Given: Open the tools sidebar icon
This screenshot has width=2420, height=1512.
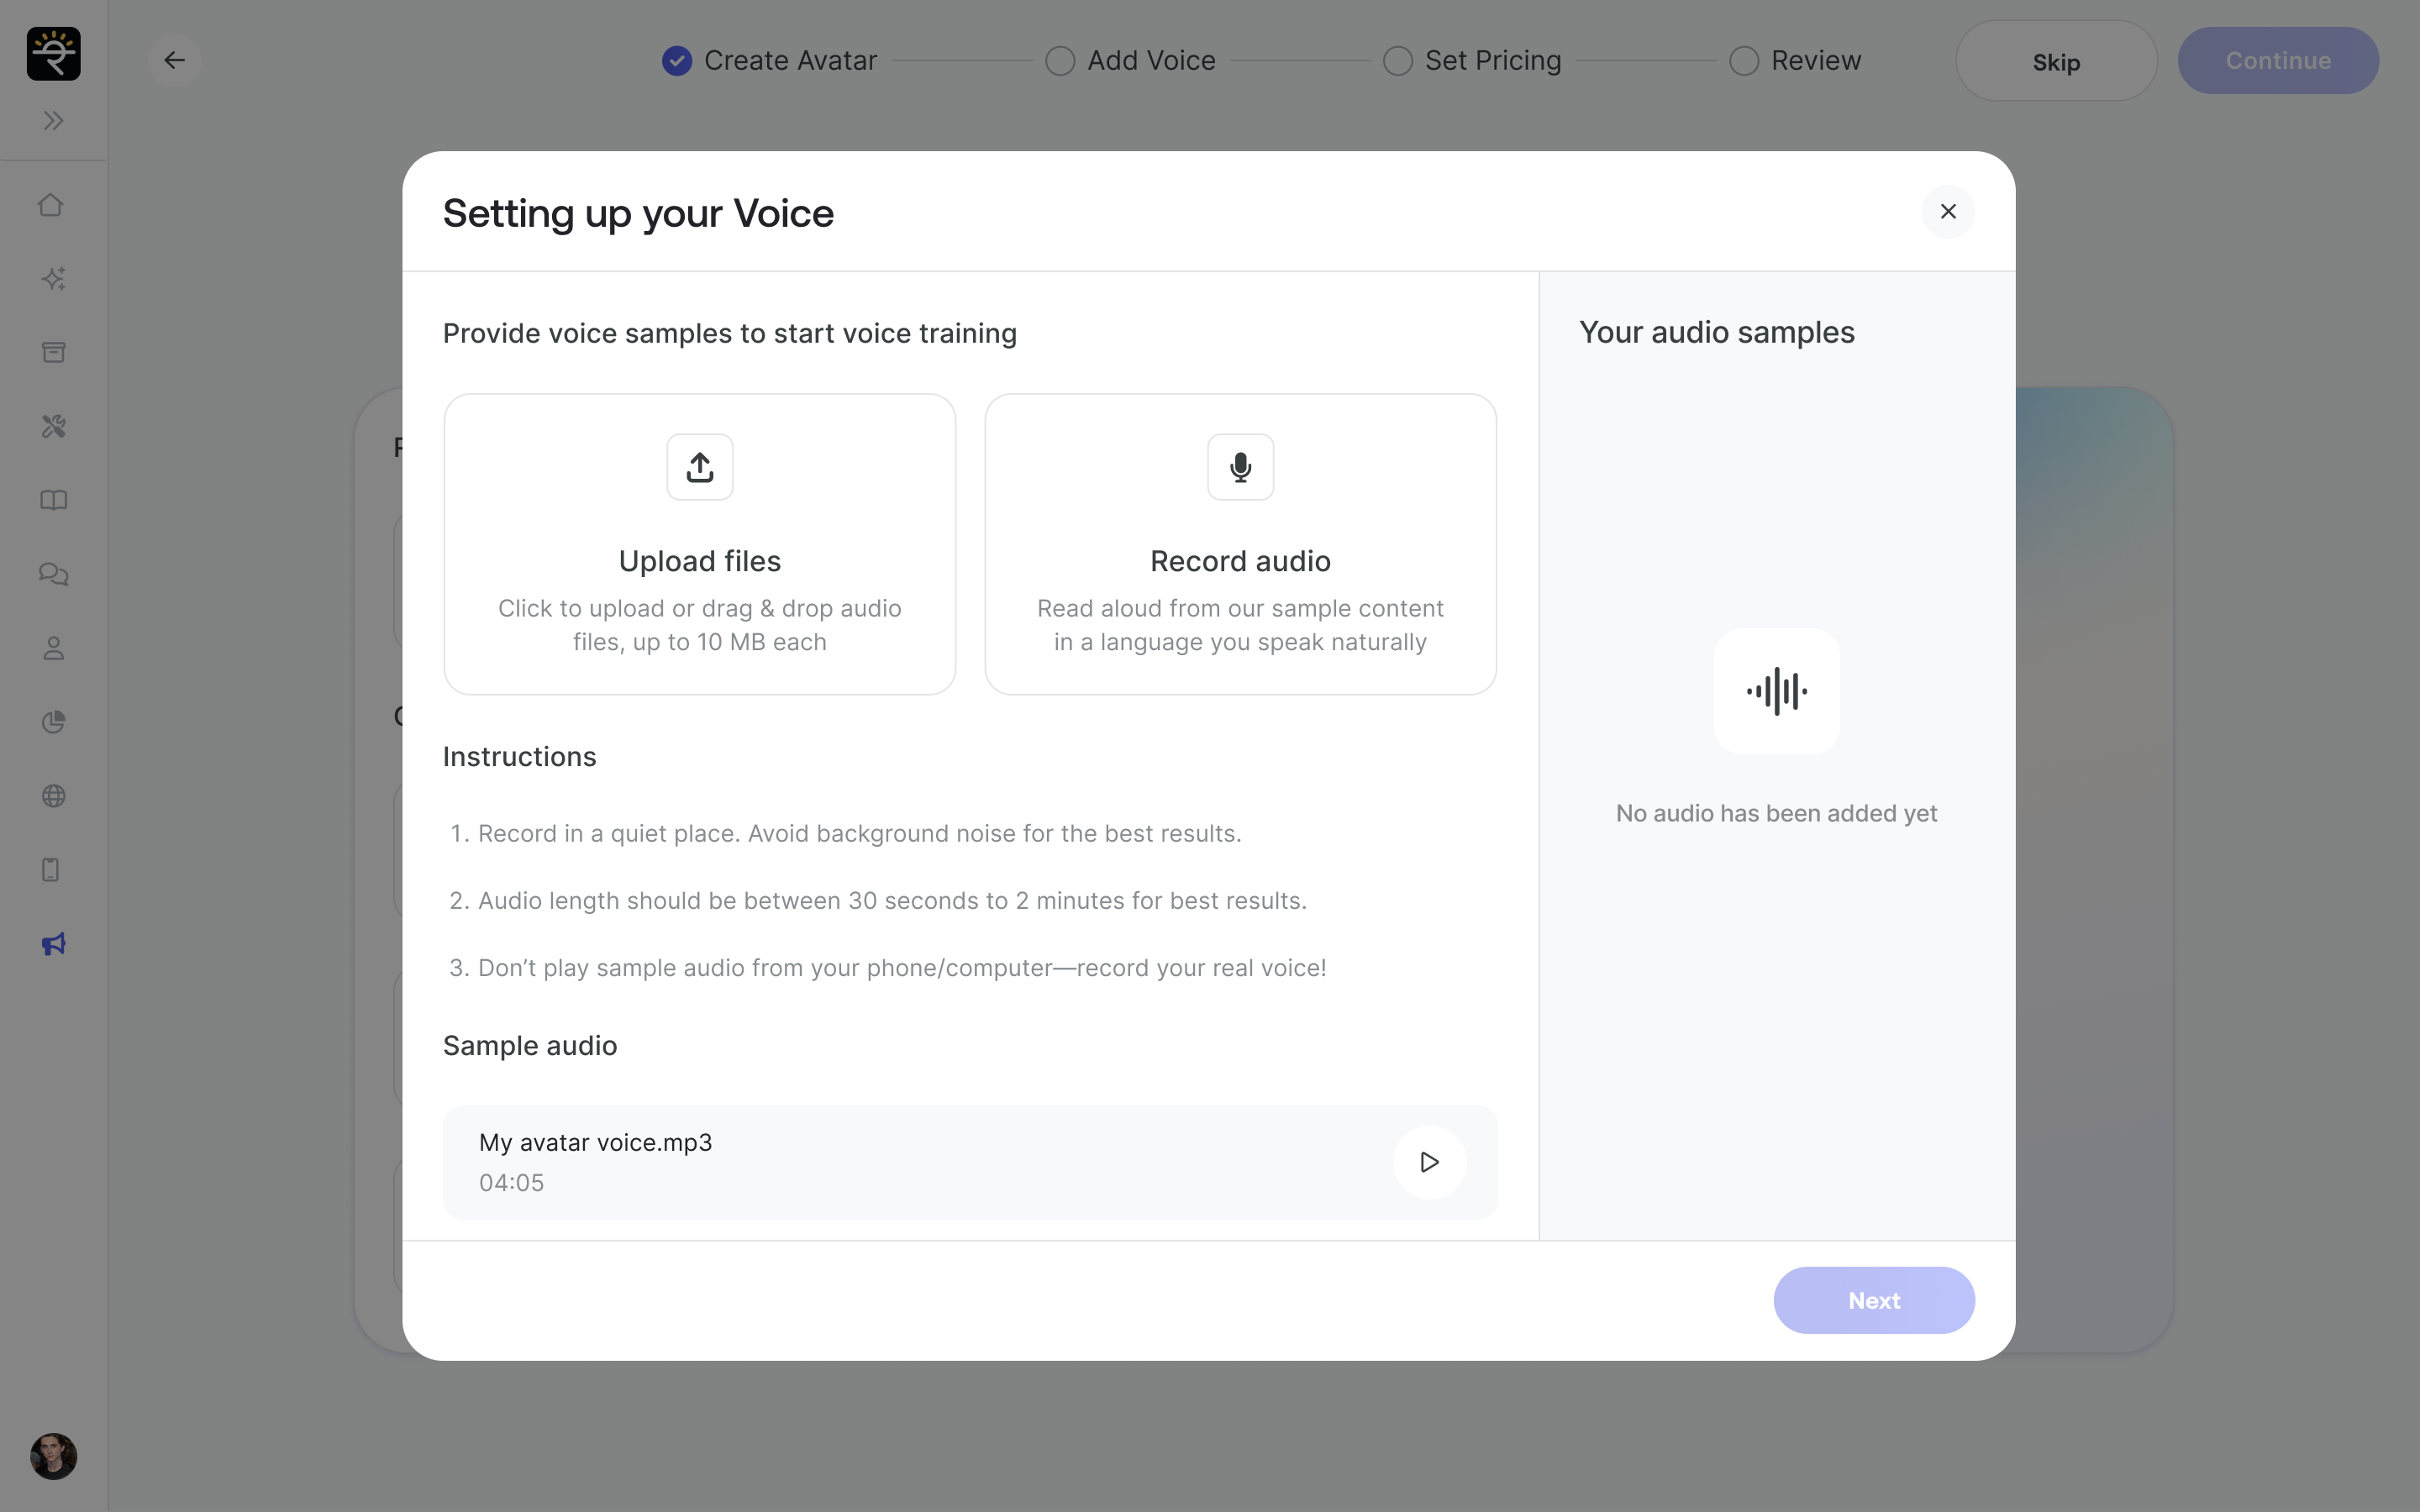Looking at the screenshot, I should 53,427.
